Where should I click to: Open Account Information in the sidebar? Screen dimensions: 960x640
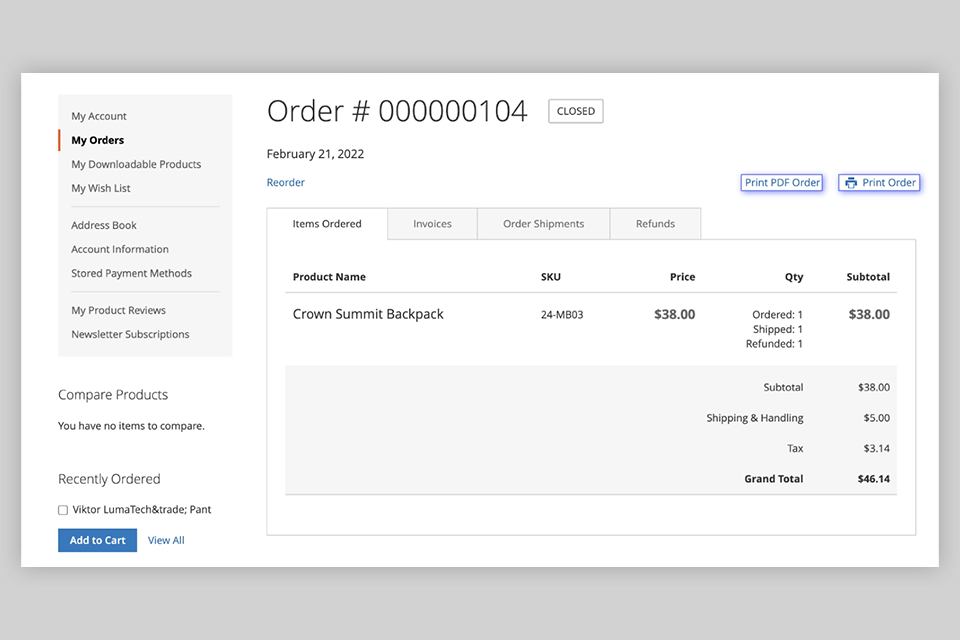point(119,249)
